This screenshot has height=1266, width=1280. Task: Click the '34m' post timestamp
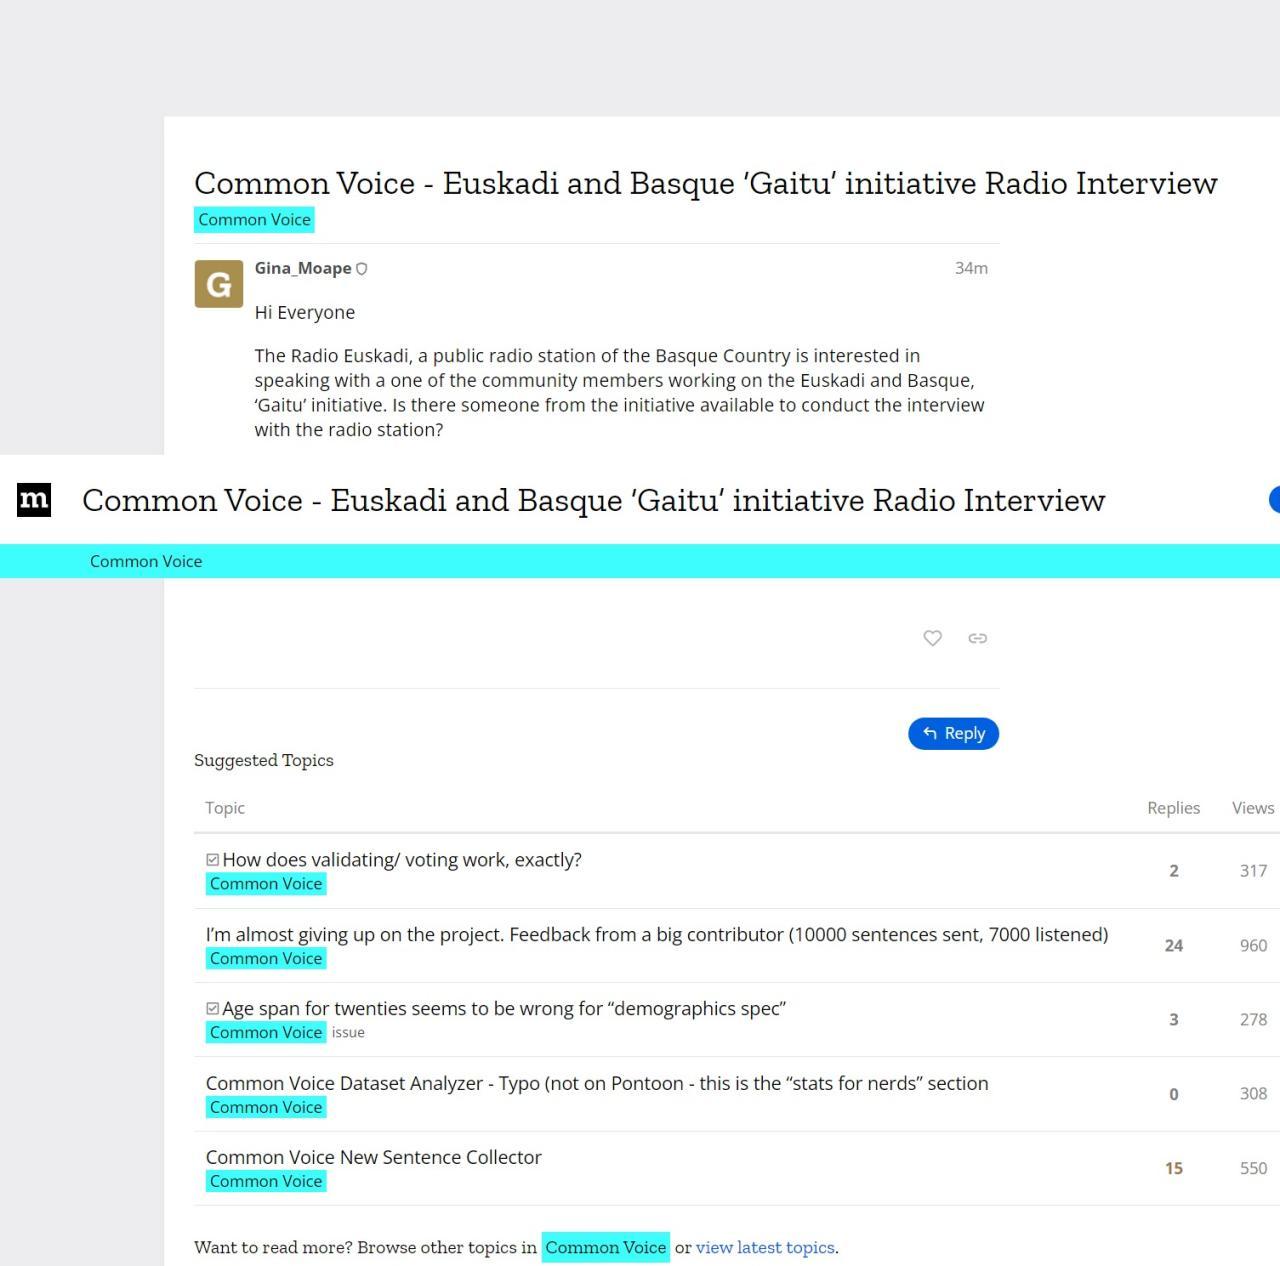(971, 268)
